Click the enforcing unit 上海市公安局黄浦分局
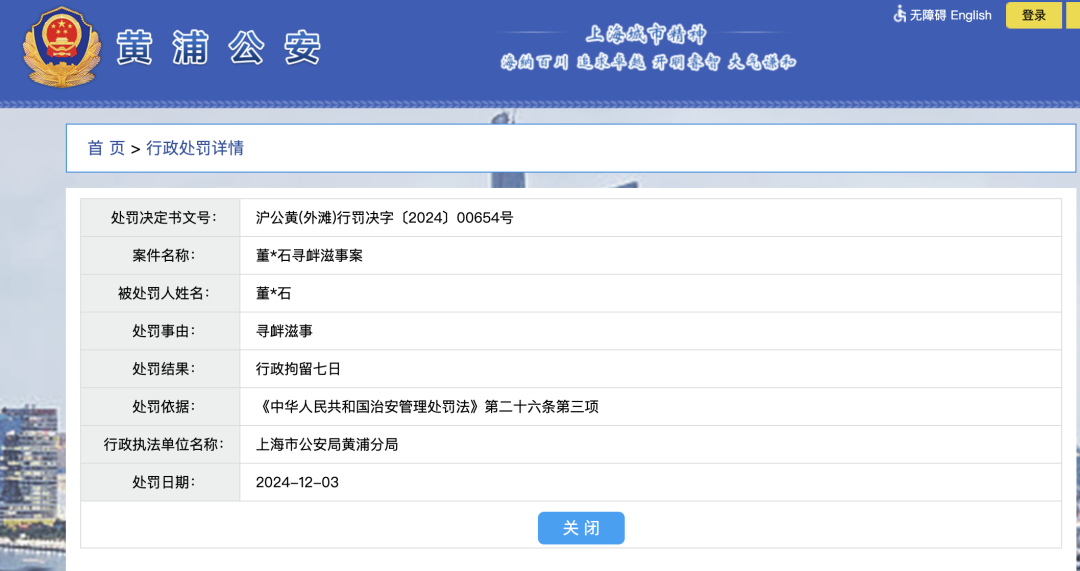This screenshot has width=1080, height=571. [327, 444]
